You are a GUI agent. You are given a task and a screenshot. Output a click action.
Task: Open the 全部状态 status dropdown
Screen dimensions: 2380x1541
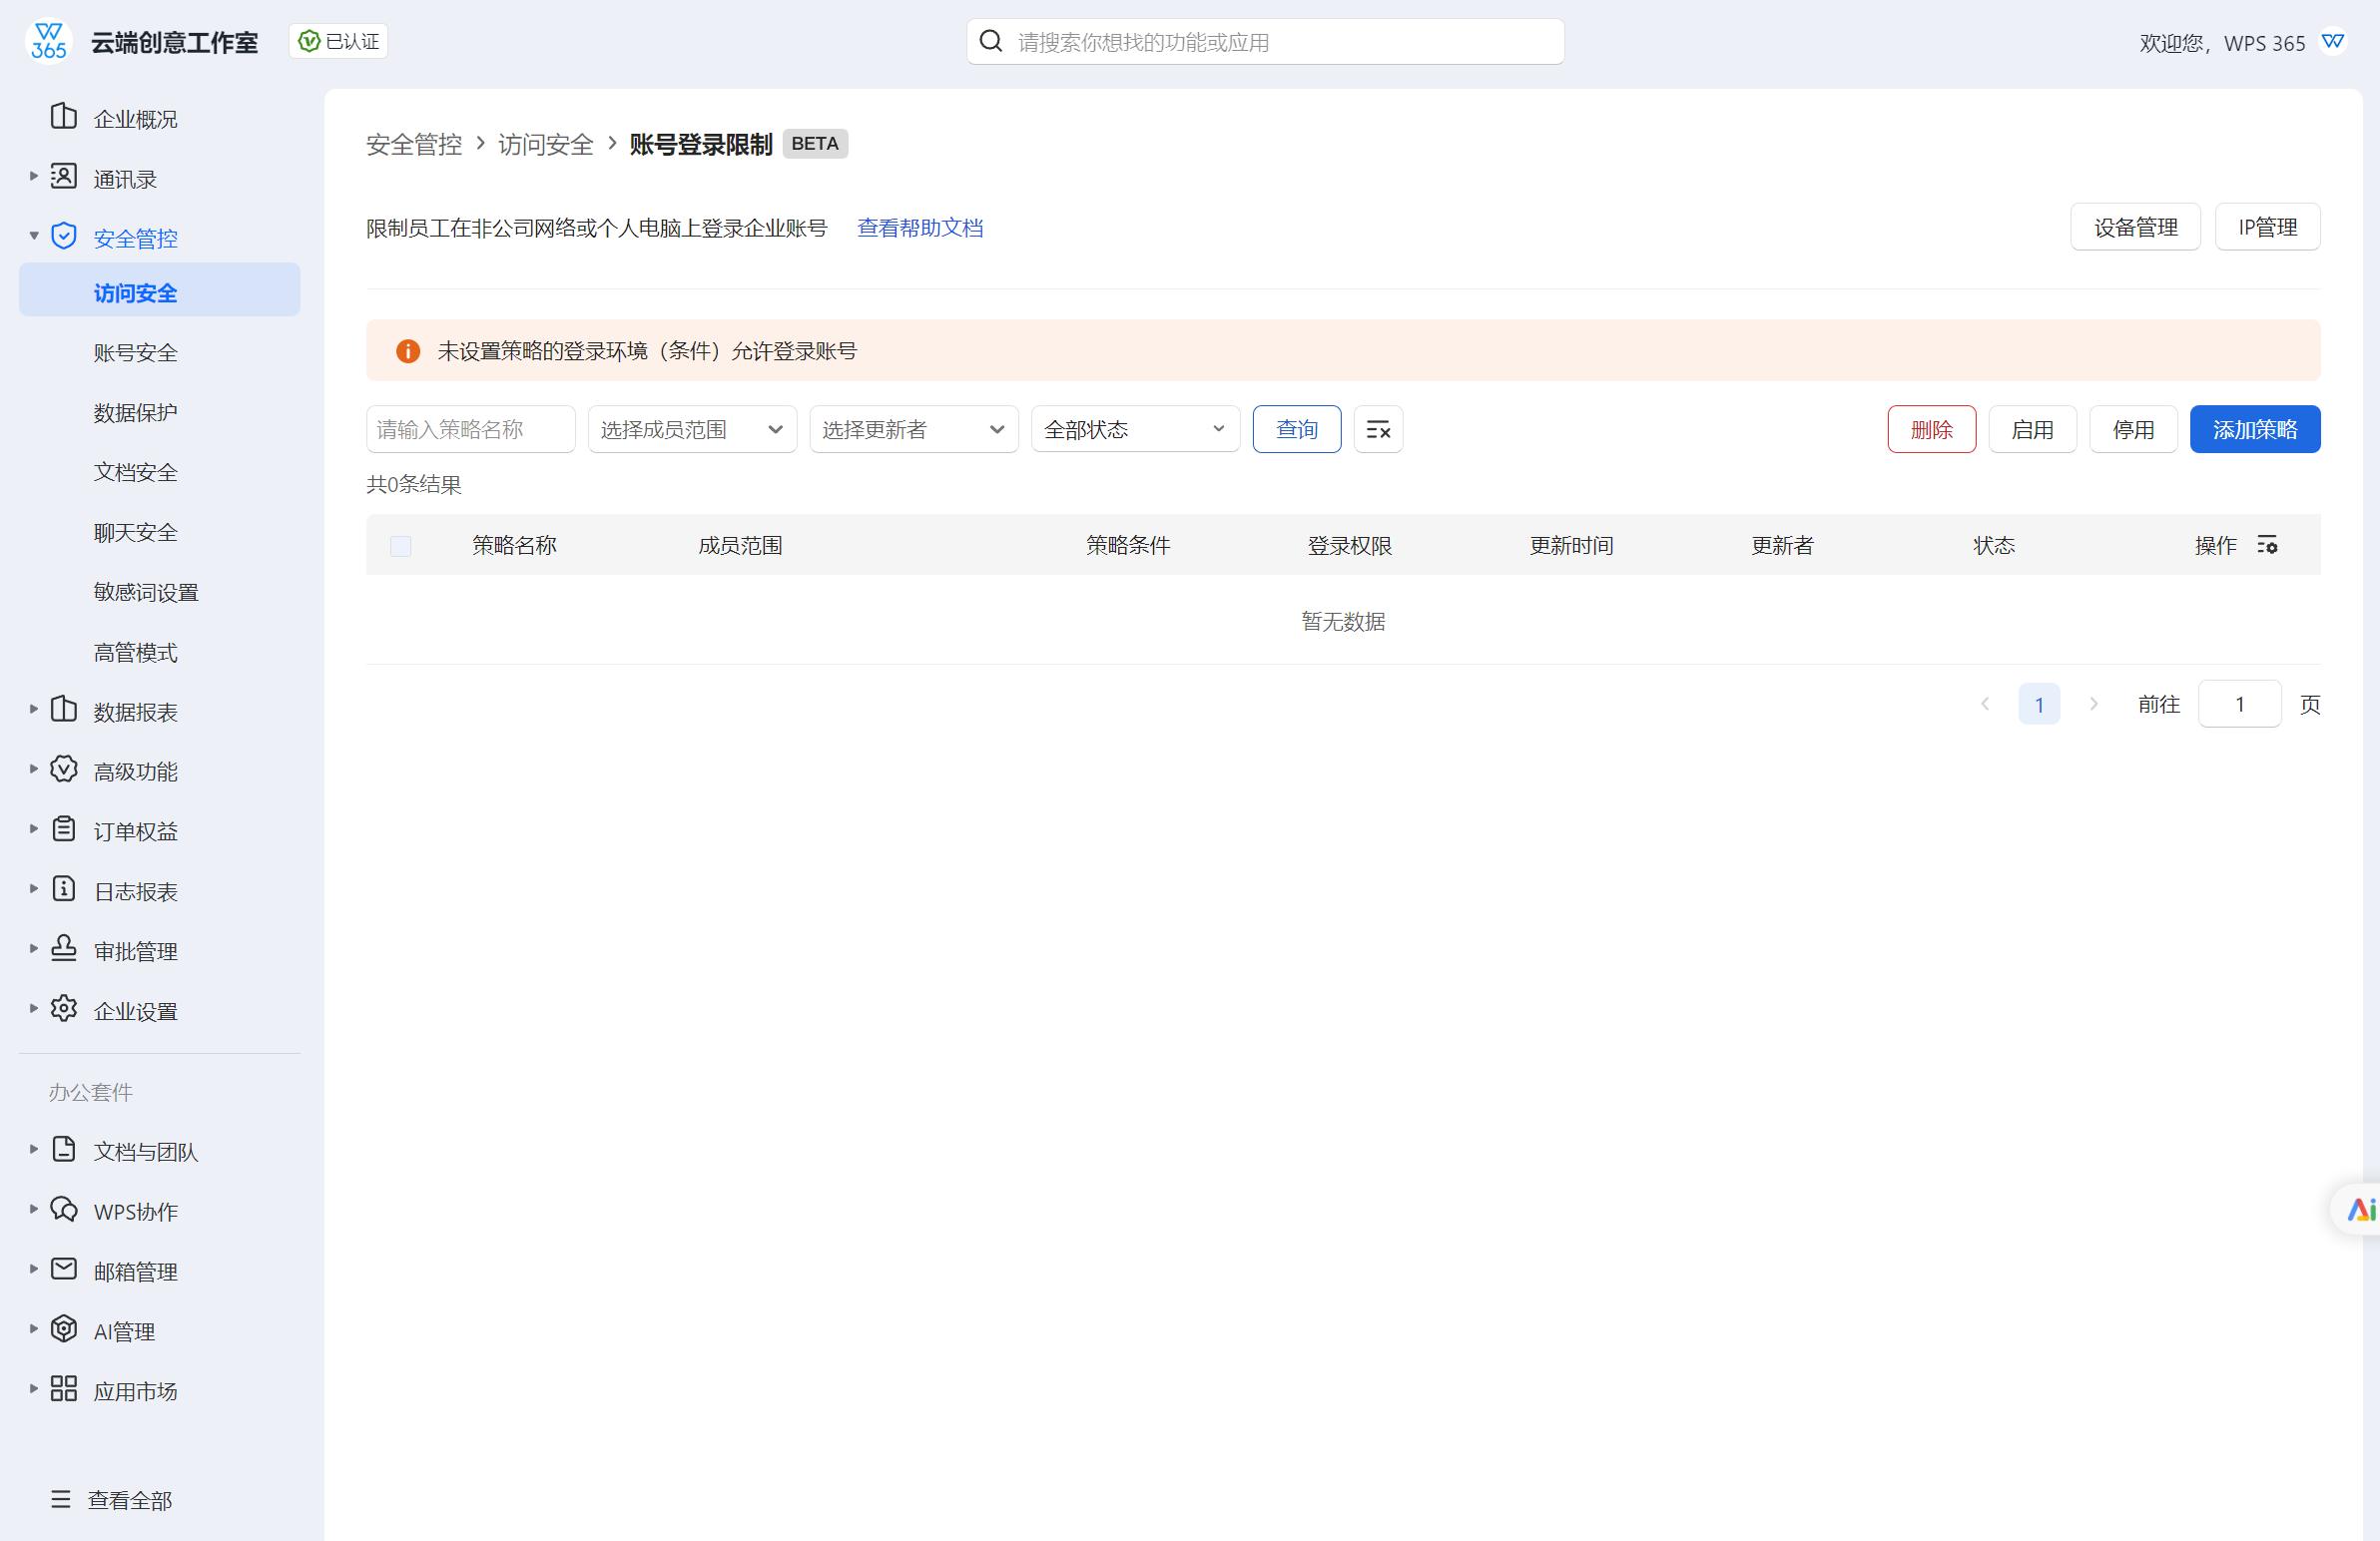coord(1134,430)
